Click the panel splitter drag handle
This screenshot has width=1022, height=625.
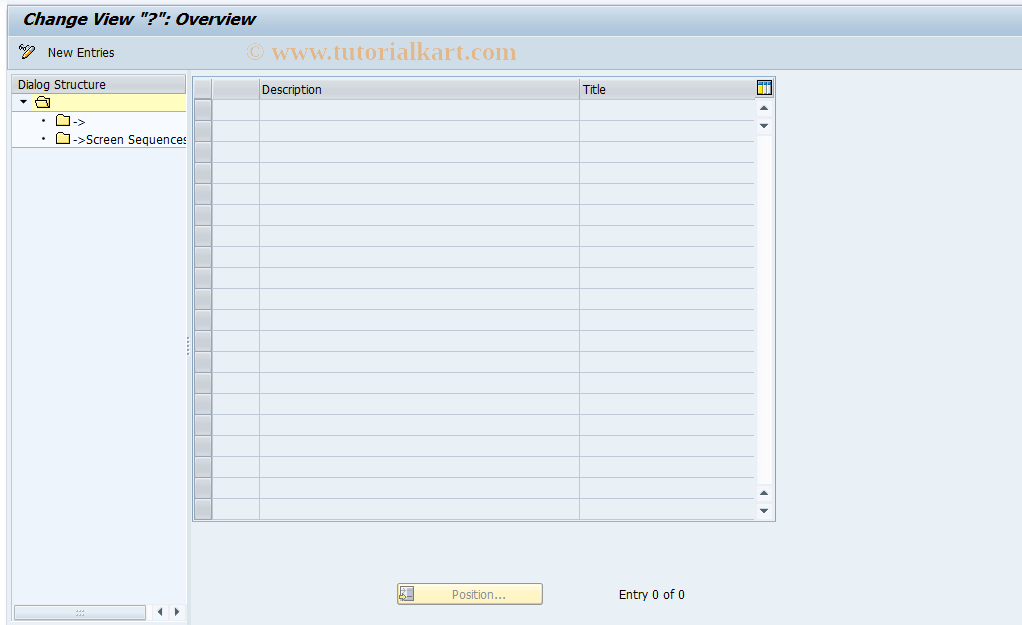pos(188,346)
